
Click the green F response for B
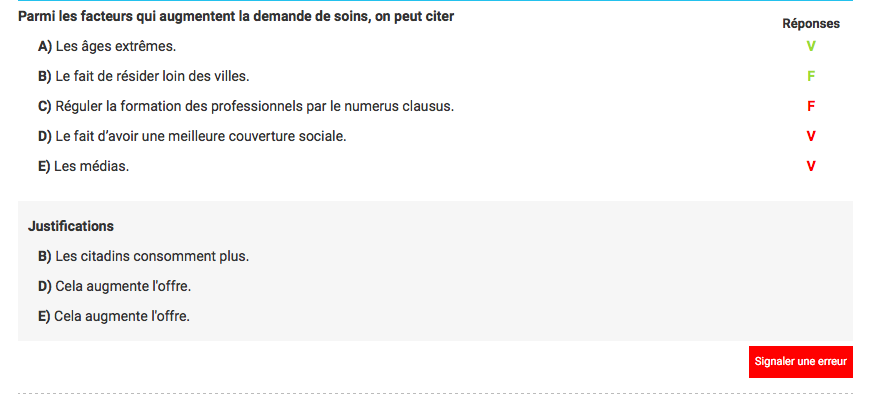[811, 77]
